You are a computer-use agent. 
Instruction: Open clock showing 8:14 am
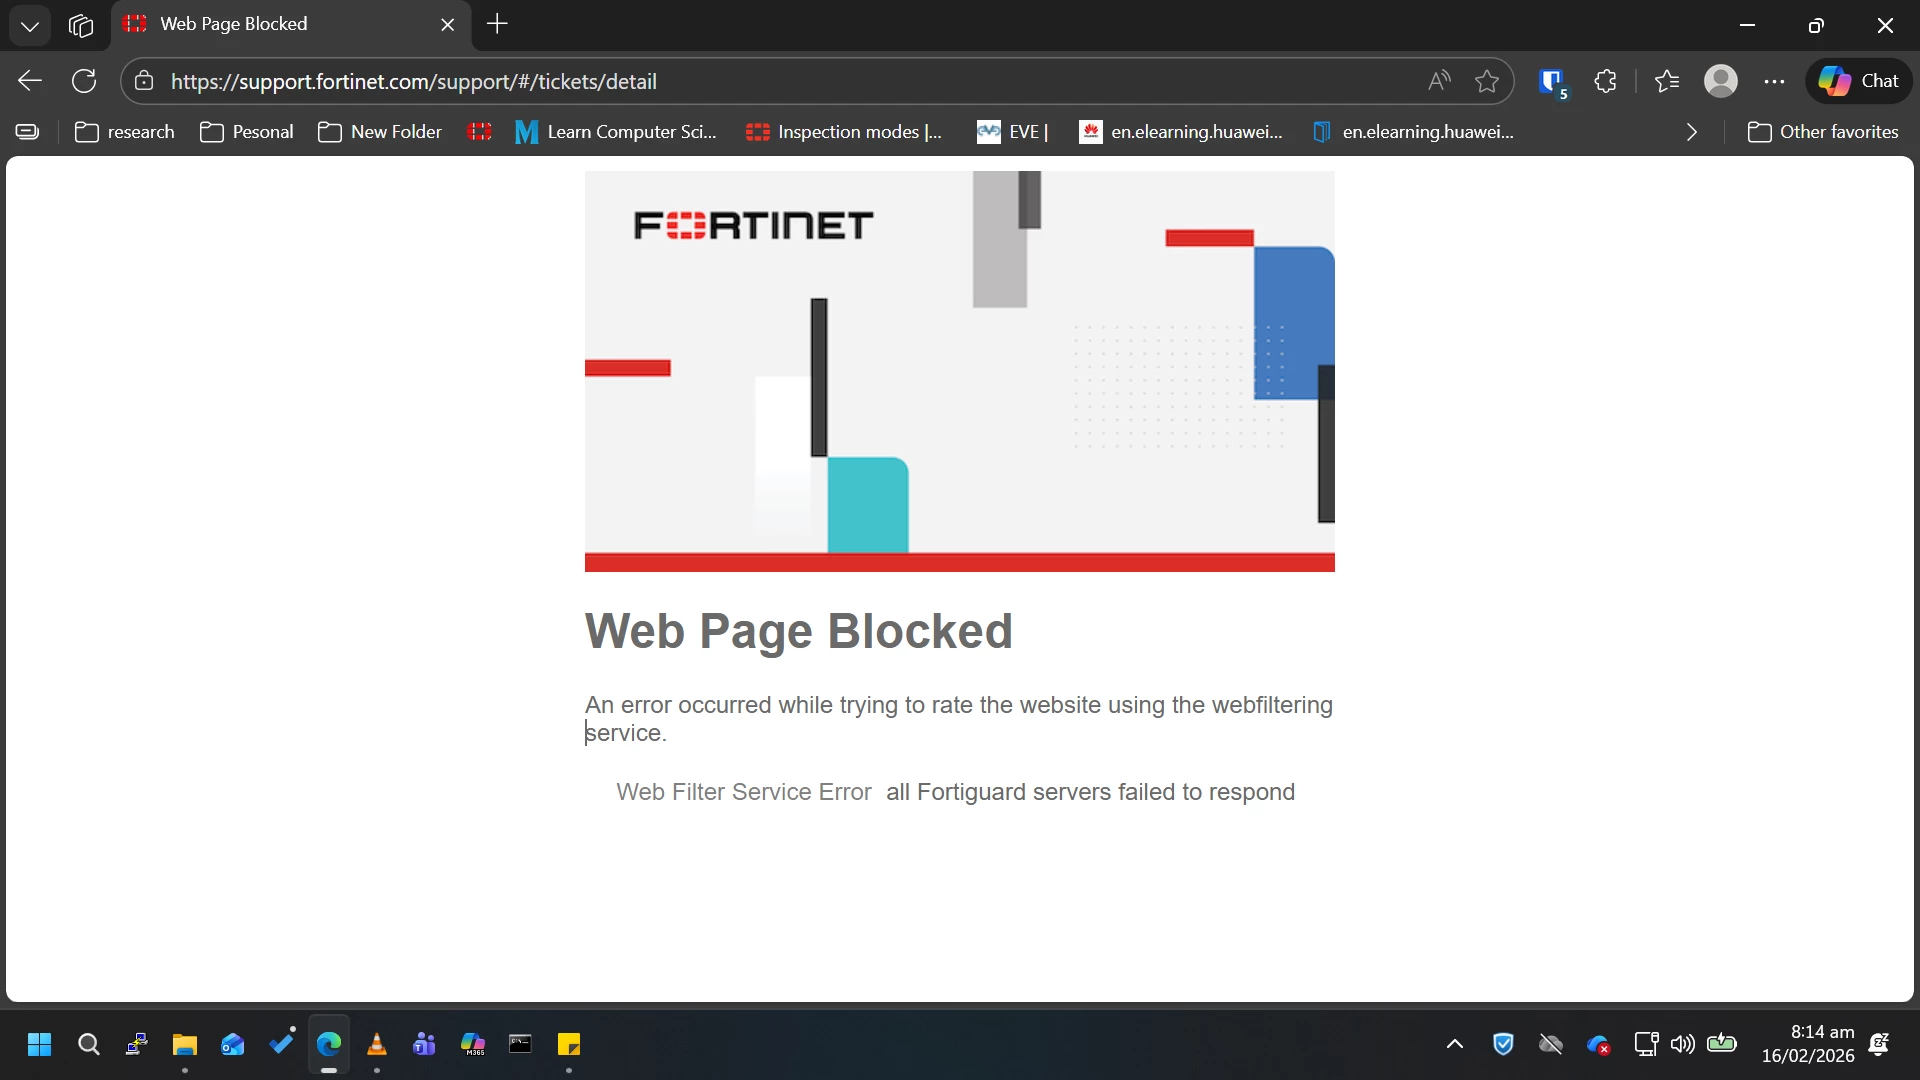(1808, 1045)
